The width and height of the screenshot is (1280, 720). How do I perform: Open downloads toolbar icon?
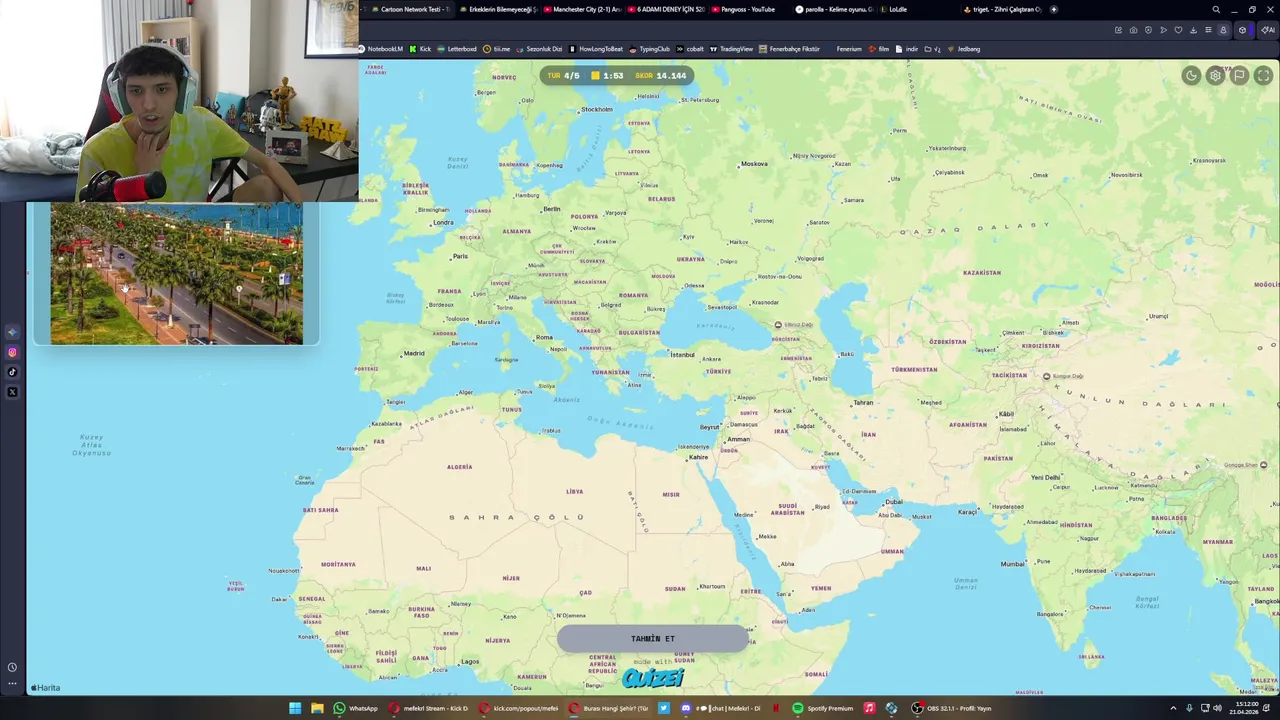[1193, 30]
